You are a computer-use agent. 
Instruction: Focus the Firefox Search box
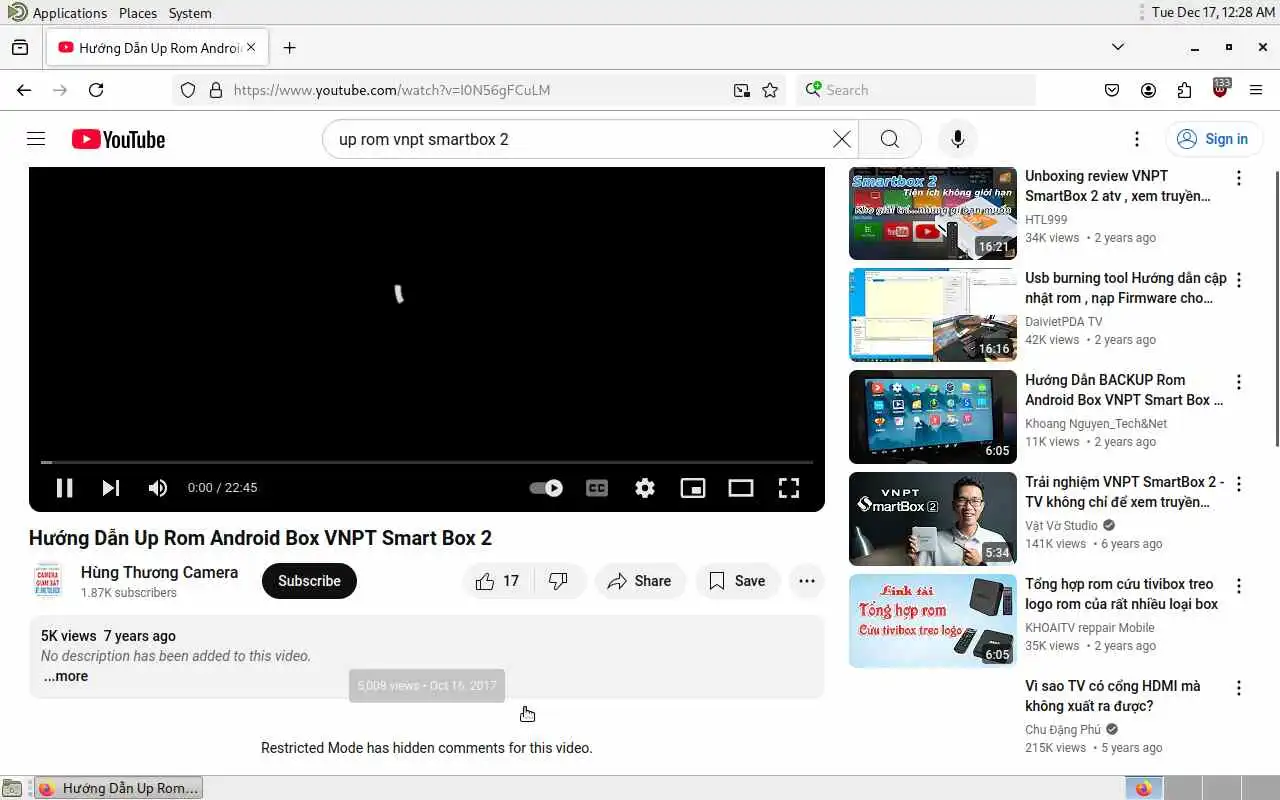(x=916, y=90)
